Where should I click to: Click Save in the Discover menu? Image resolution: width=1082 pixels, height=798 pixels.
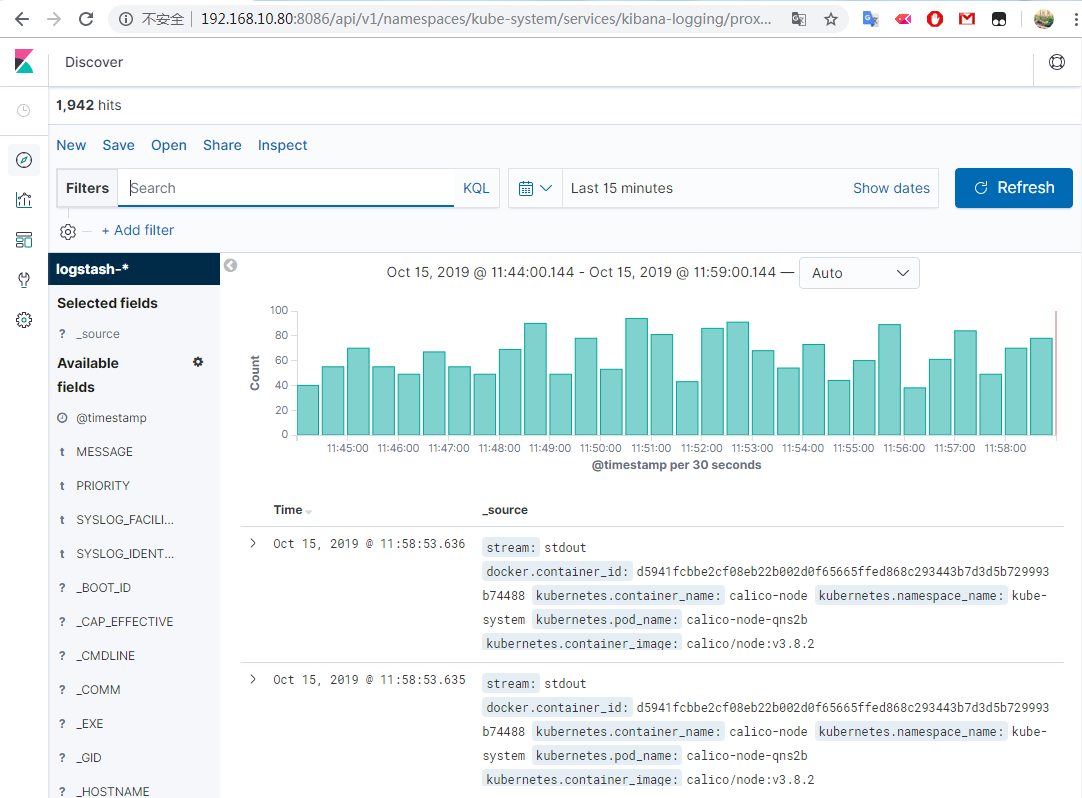(x=118, y=145)
